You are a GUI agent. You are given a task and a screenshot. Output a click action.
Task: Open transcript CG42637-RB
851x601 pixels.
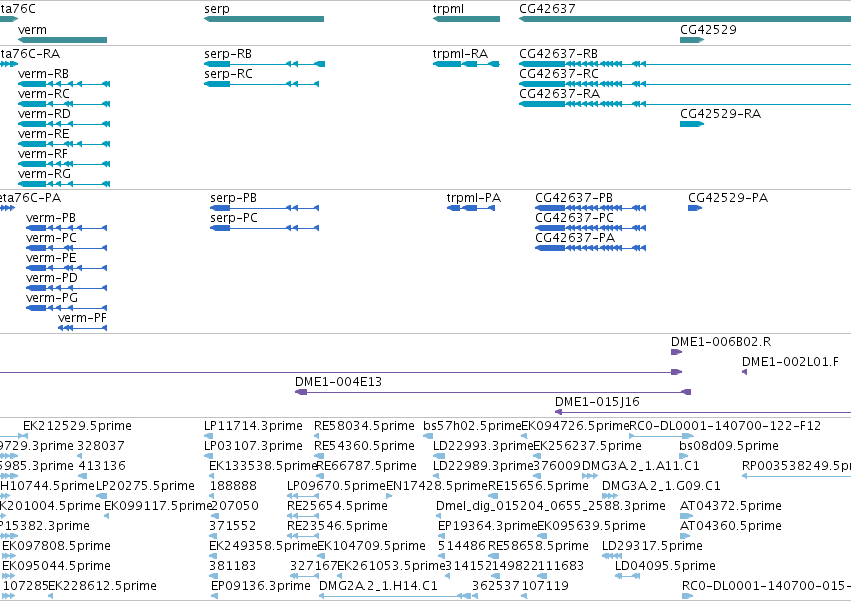(558, 54)
